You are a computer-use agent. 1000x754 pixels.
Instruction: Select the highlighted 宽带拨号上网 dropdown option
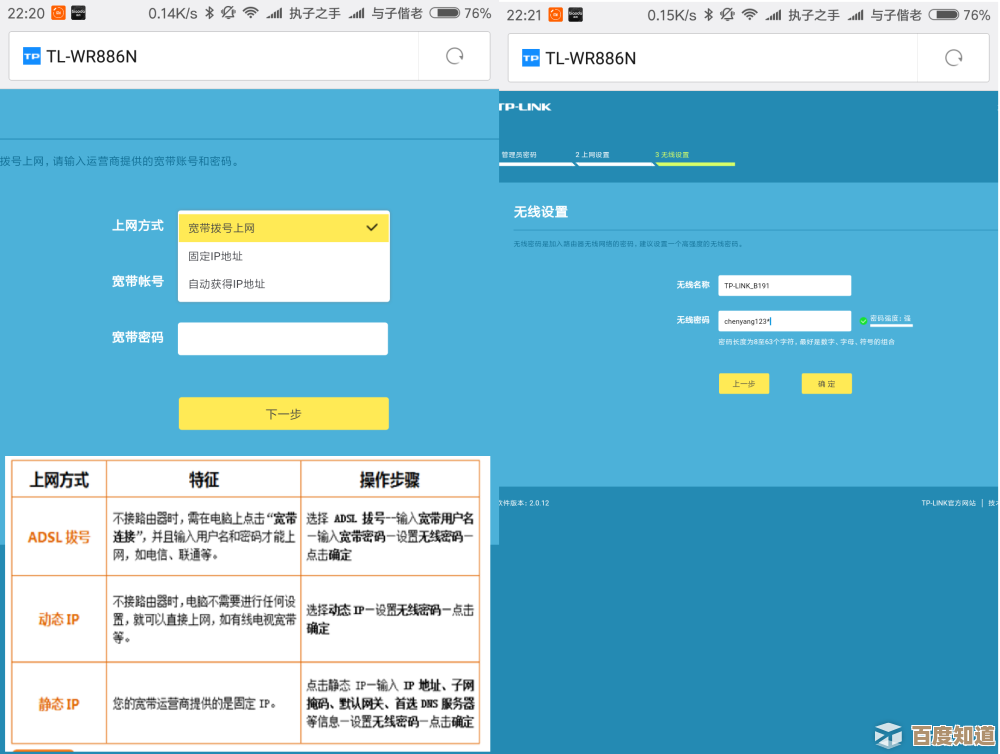284,228
